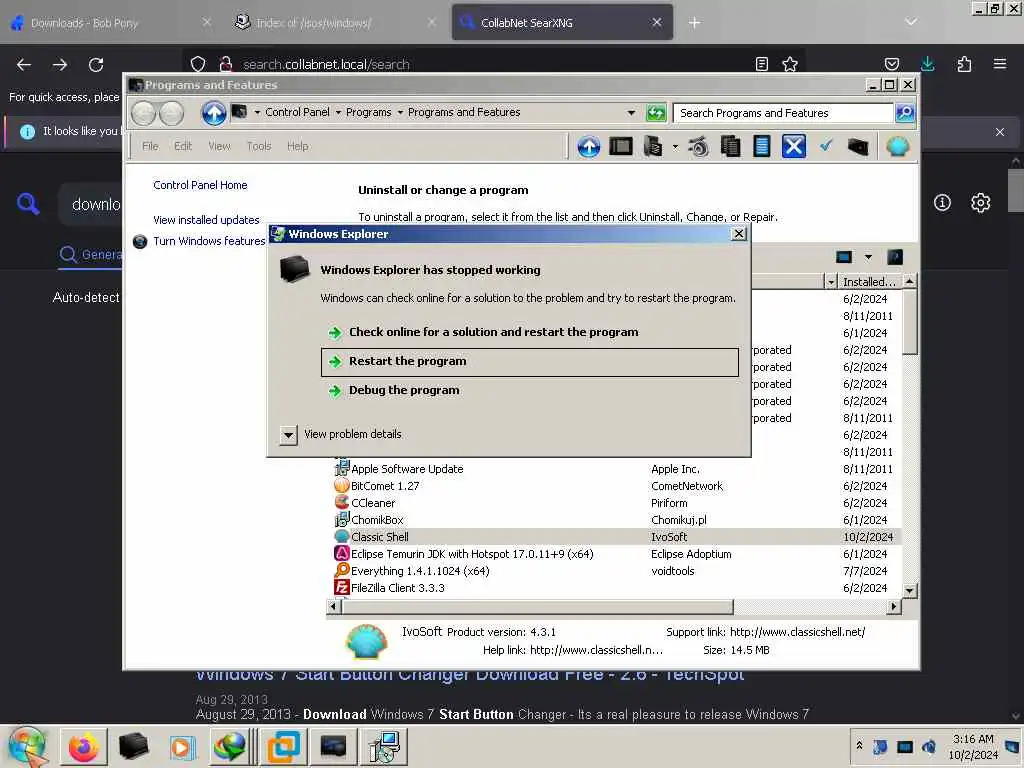Open Classic Shell settings shell icon in toolbar

[x=898, y=146]
